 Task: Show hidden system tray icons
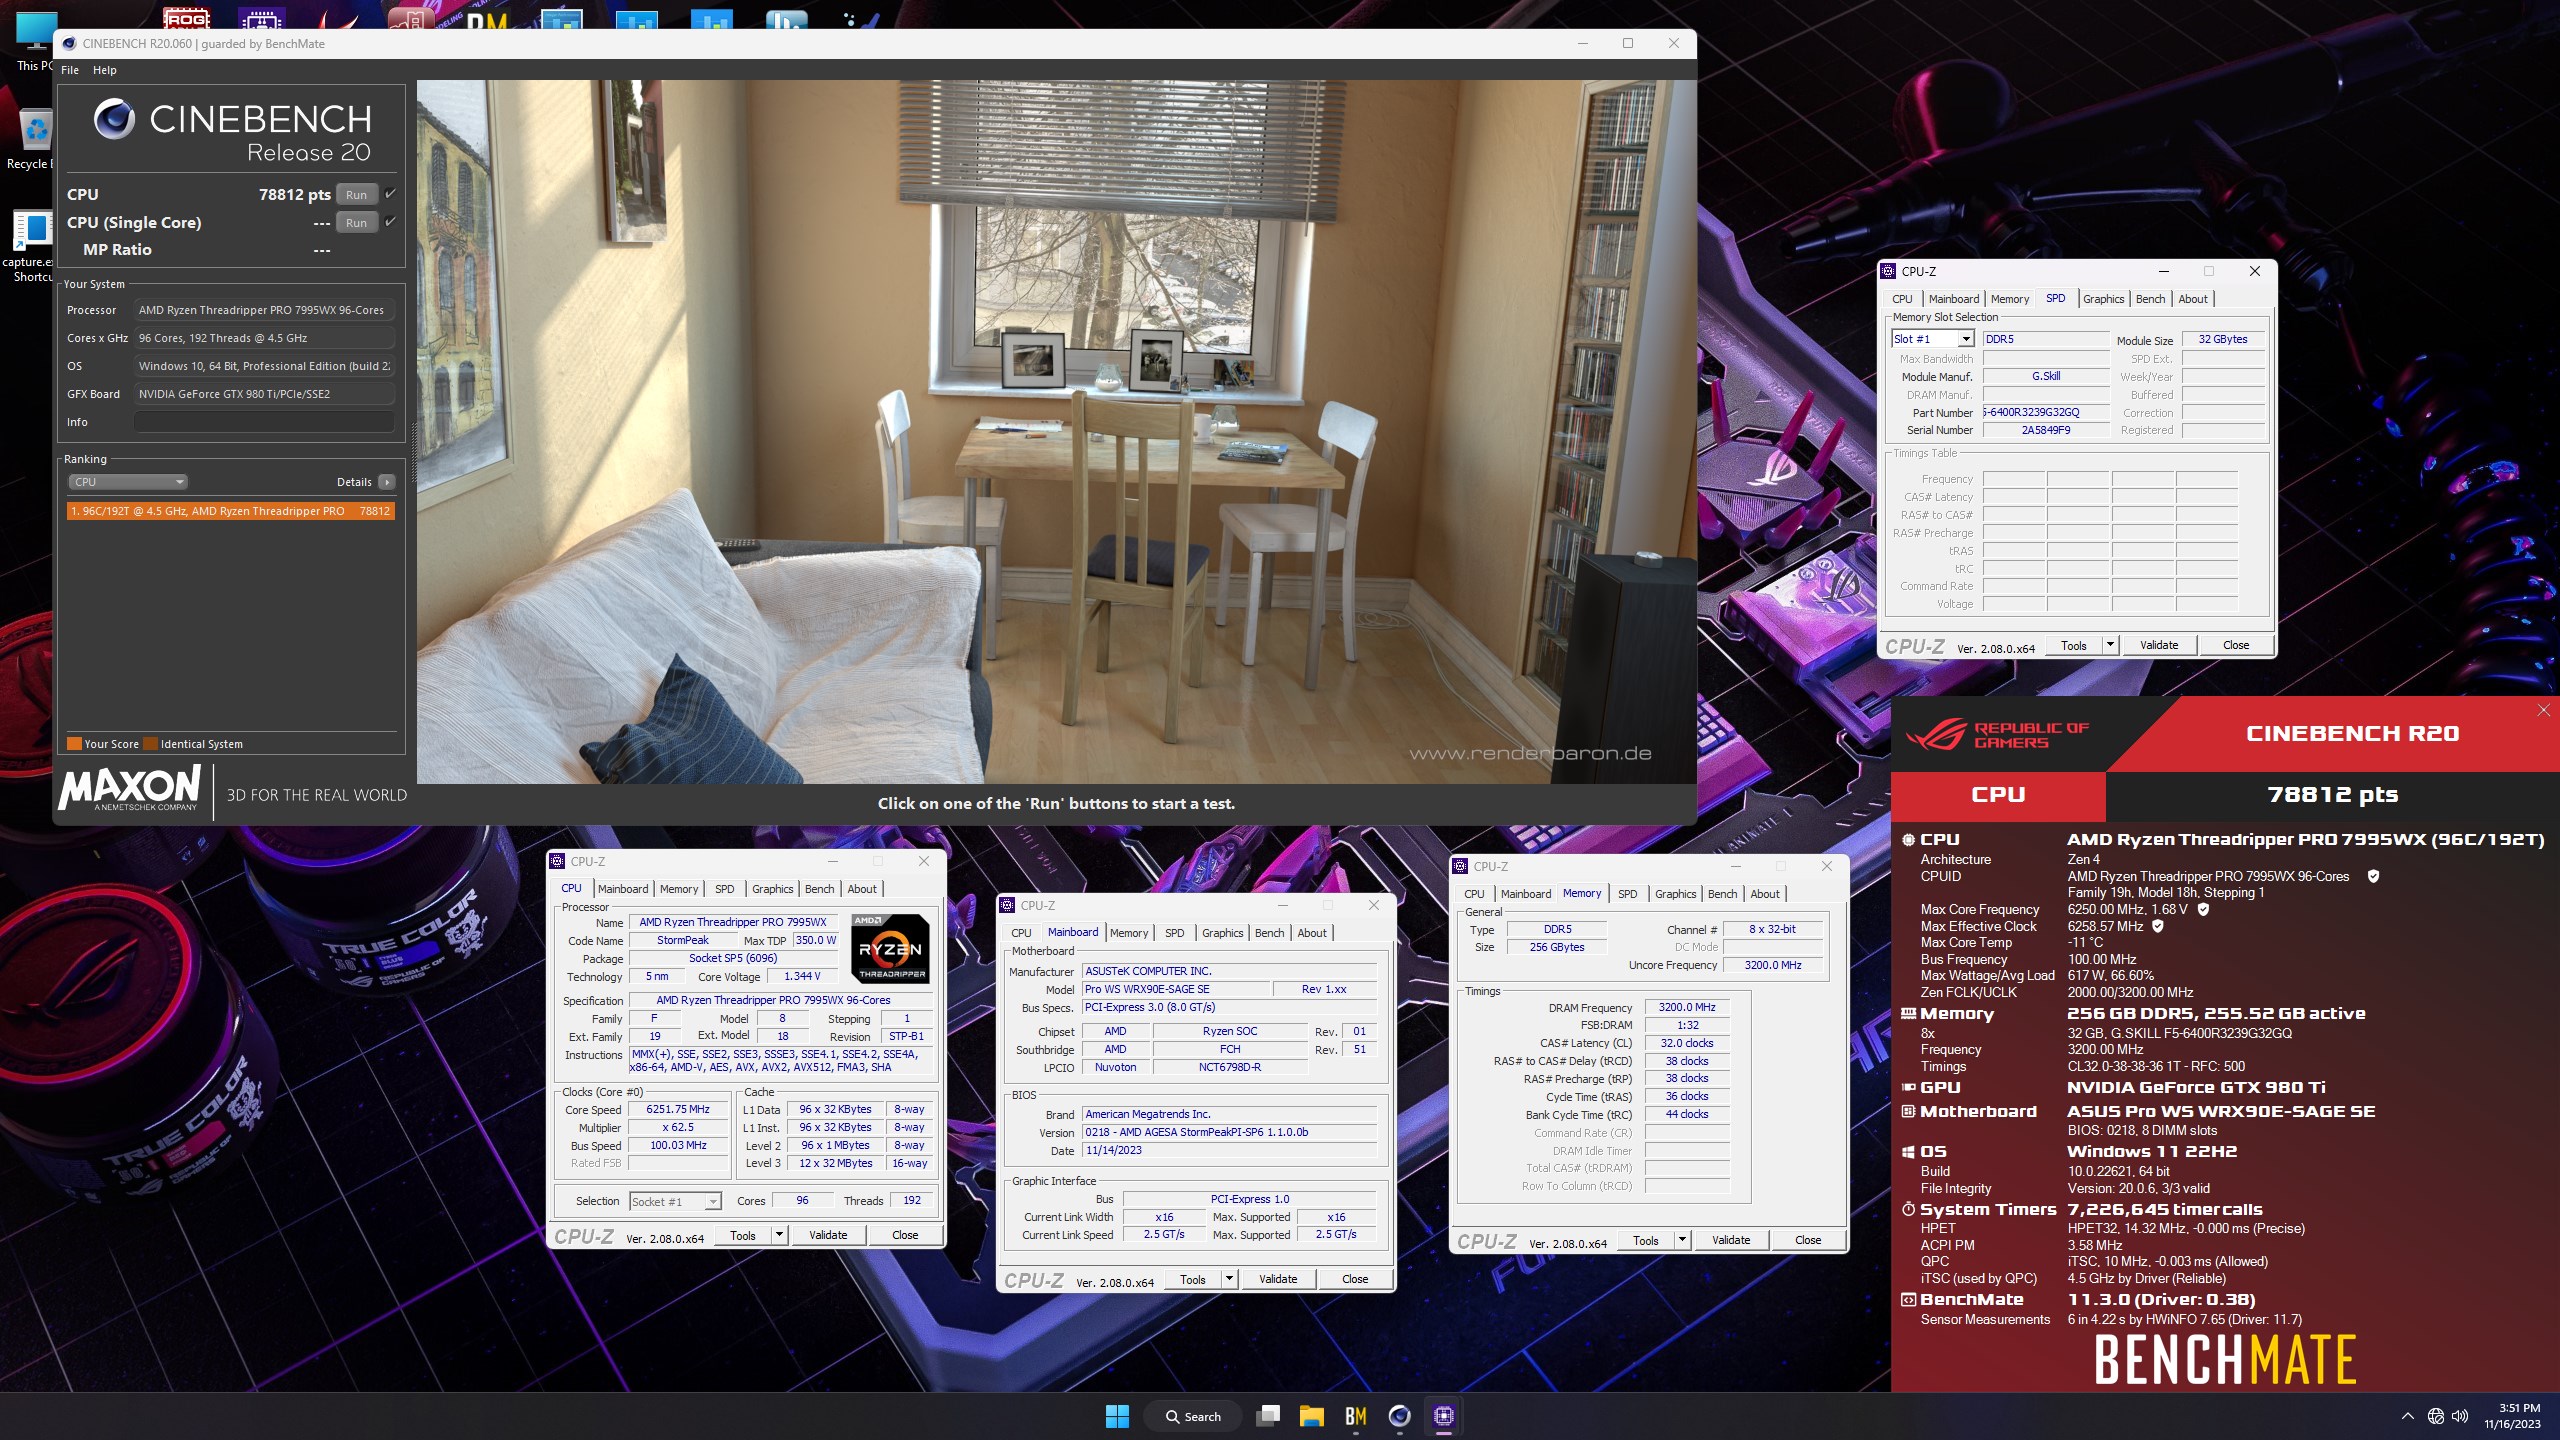[x=2407, y=1416]
